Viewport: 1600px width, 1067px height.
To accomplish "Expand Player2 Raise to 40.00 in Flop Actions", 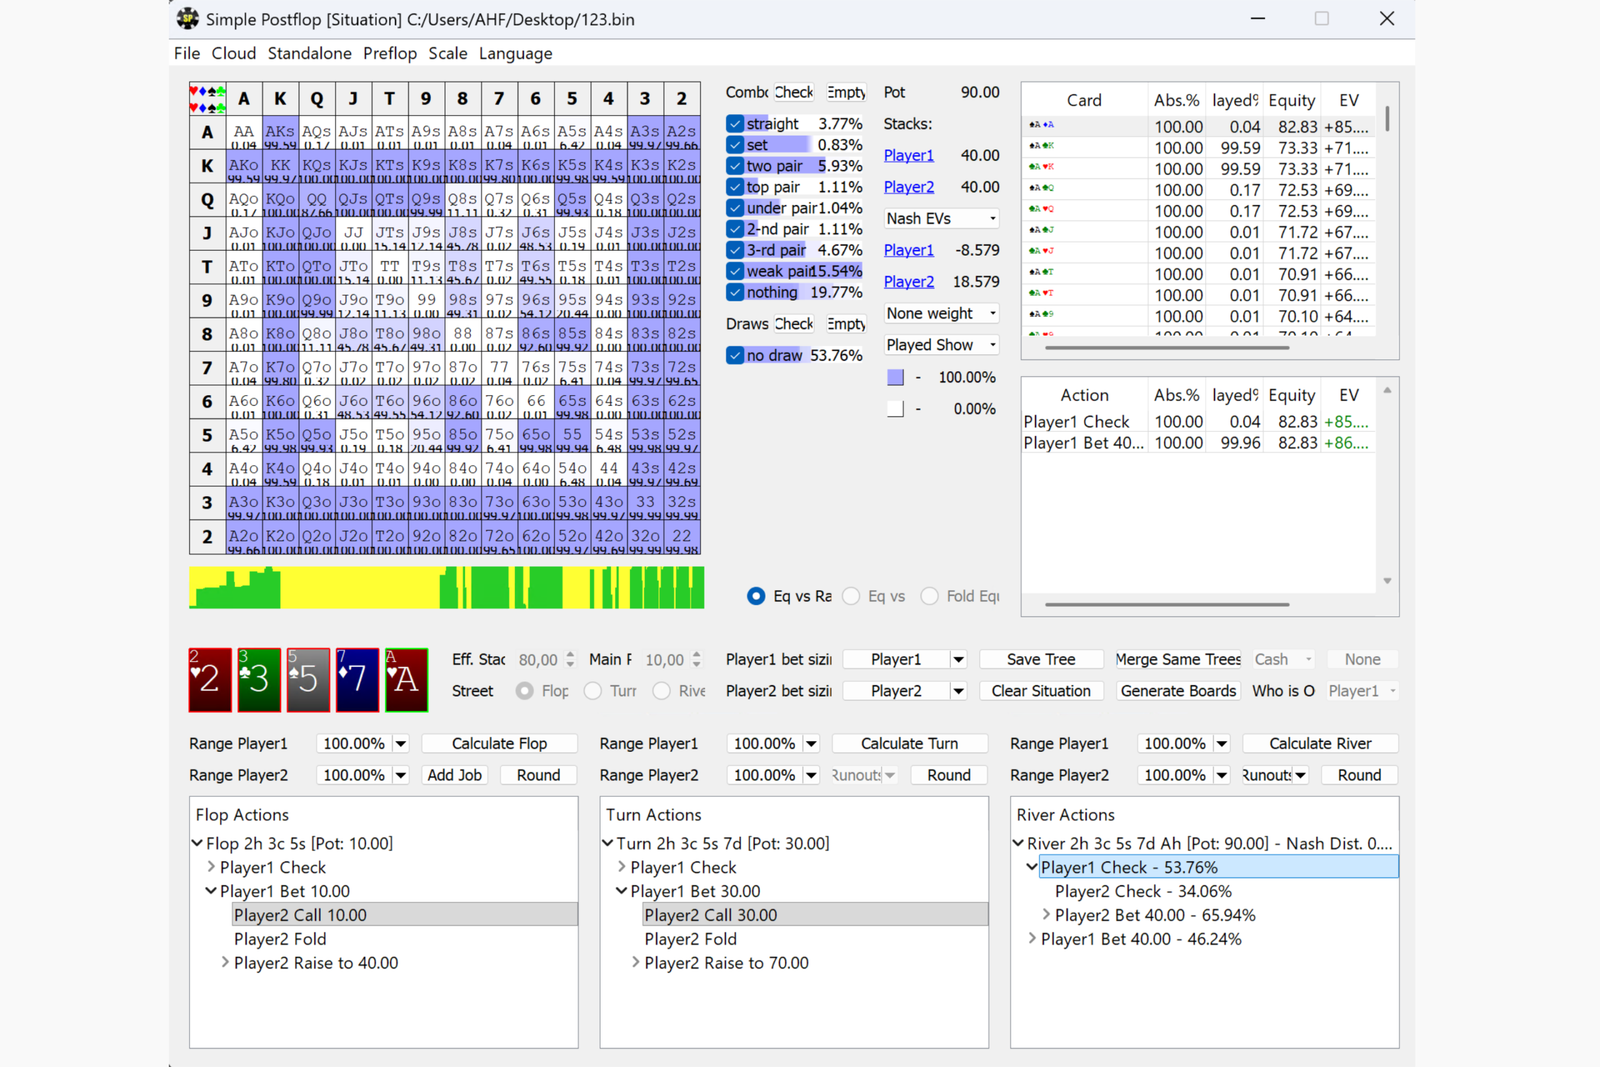I will 225,963.
